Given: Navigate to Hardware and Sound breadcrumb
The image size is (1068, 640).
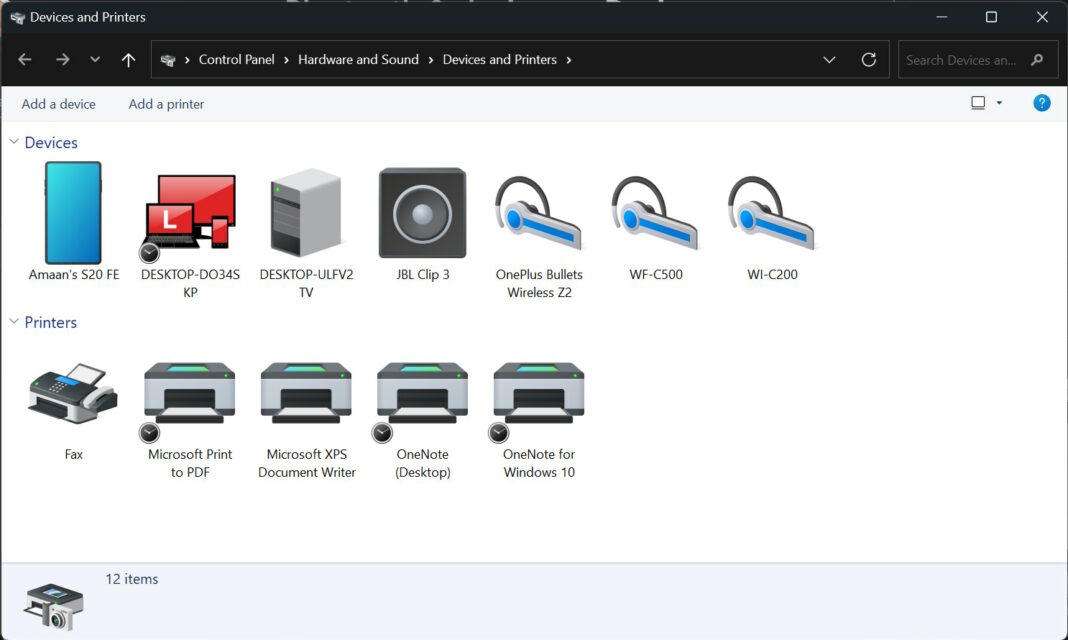Looking at the screenshot, I should click(358, 59).
